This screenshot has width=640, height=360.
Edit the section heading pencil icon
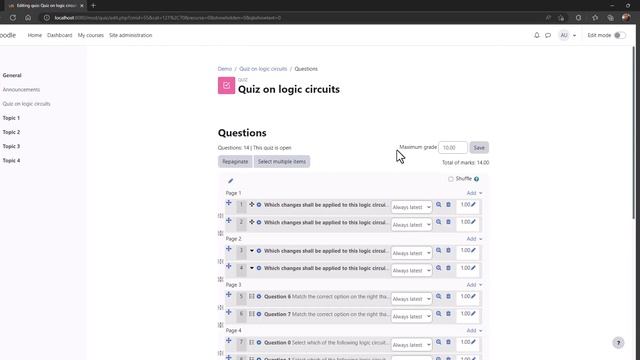(x=231, y=181)
